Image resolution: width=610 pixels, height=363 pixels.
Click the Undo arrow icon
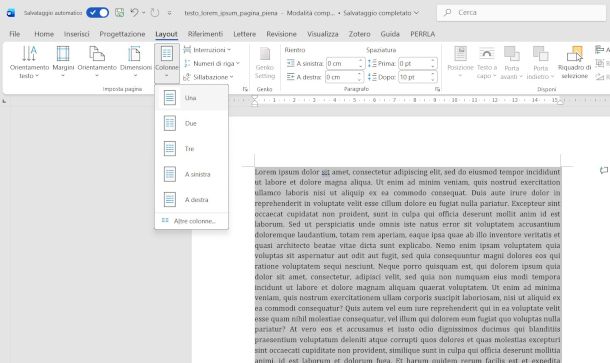[x=134, y=12]
